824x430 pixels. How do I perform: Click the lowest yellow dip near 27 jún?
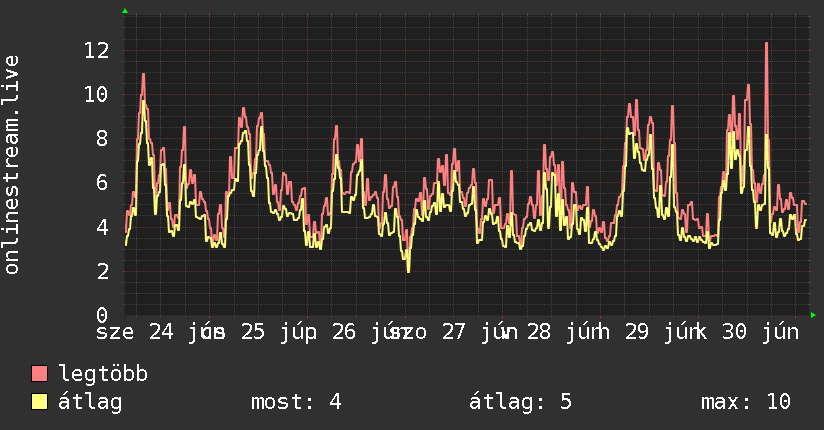408,270
